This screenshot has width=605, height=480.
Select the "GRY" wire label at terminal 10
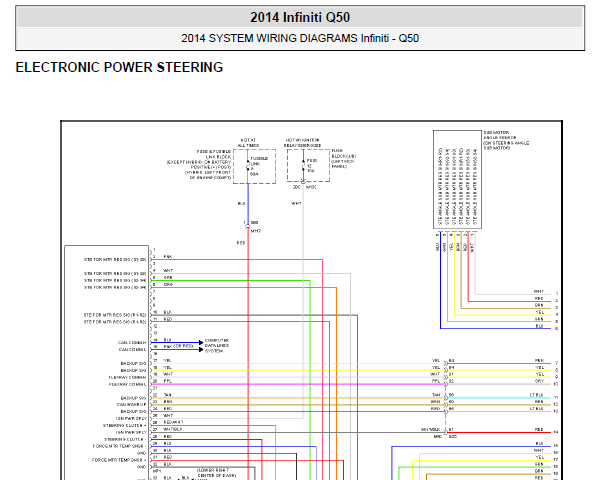pos(539,381)
